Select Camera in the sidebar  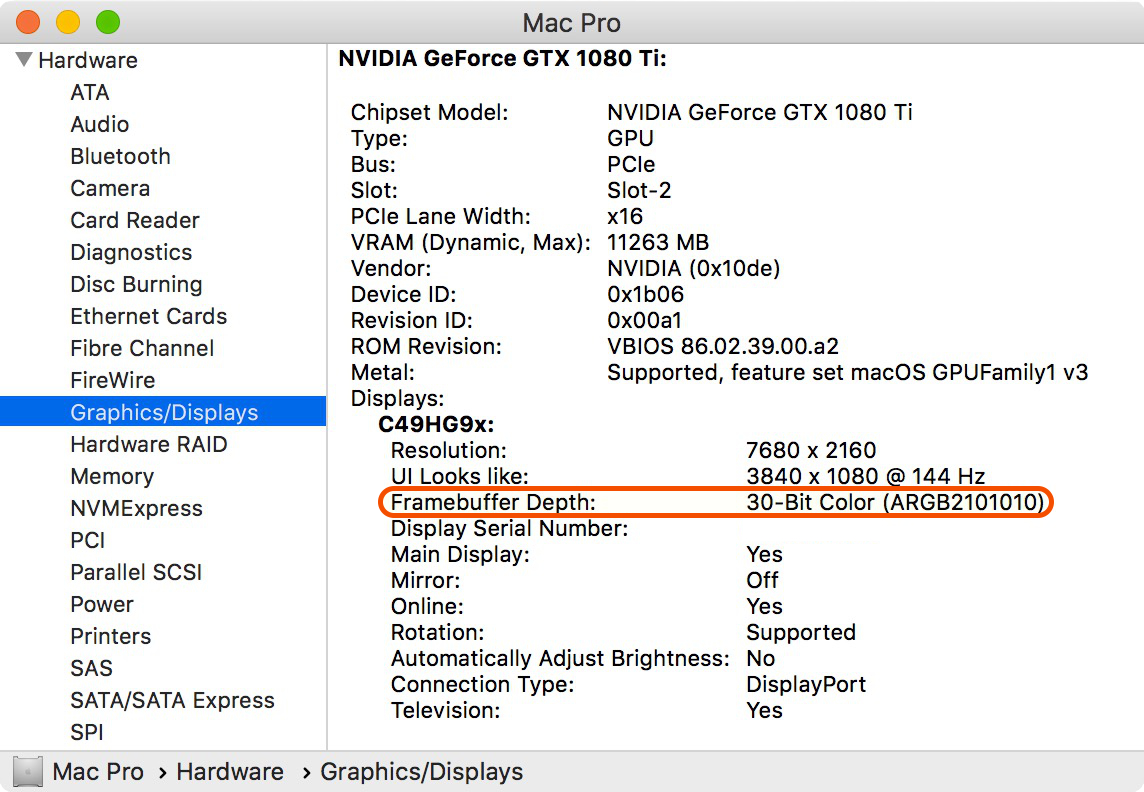tap(110, 188)
